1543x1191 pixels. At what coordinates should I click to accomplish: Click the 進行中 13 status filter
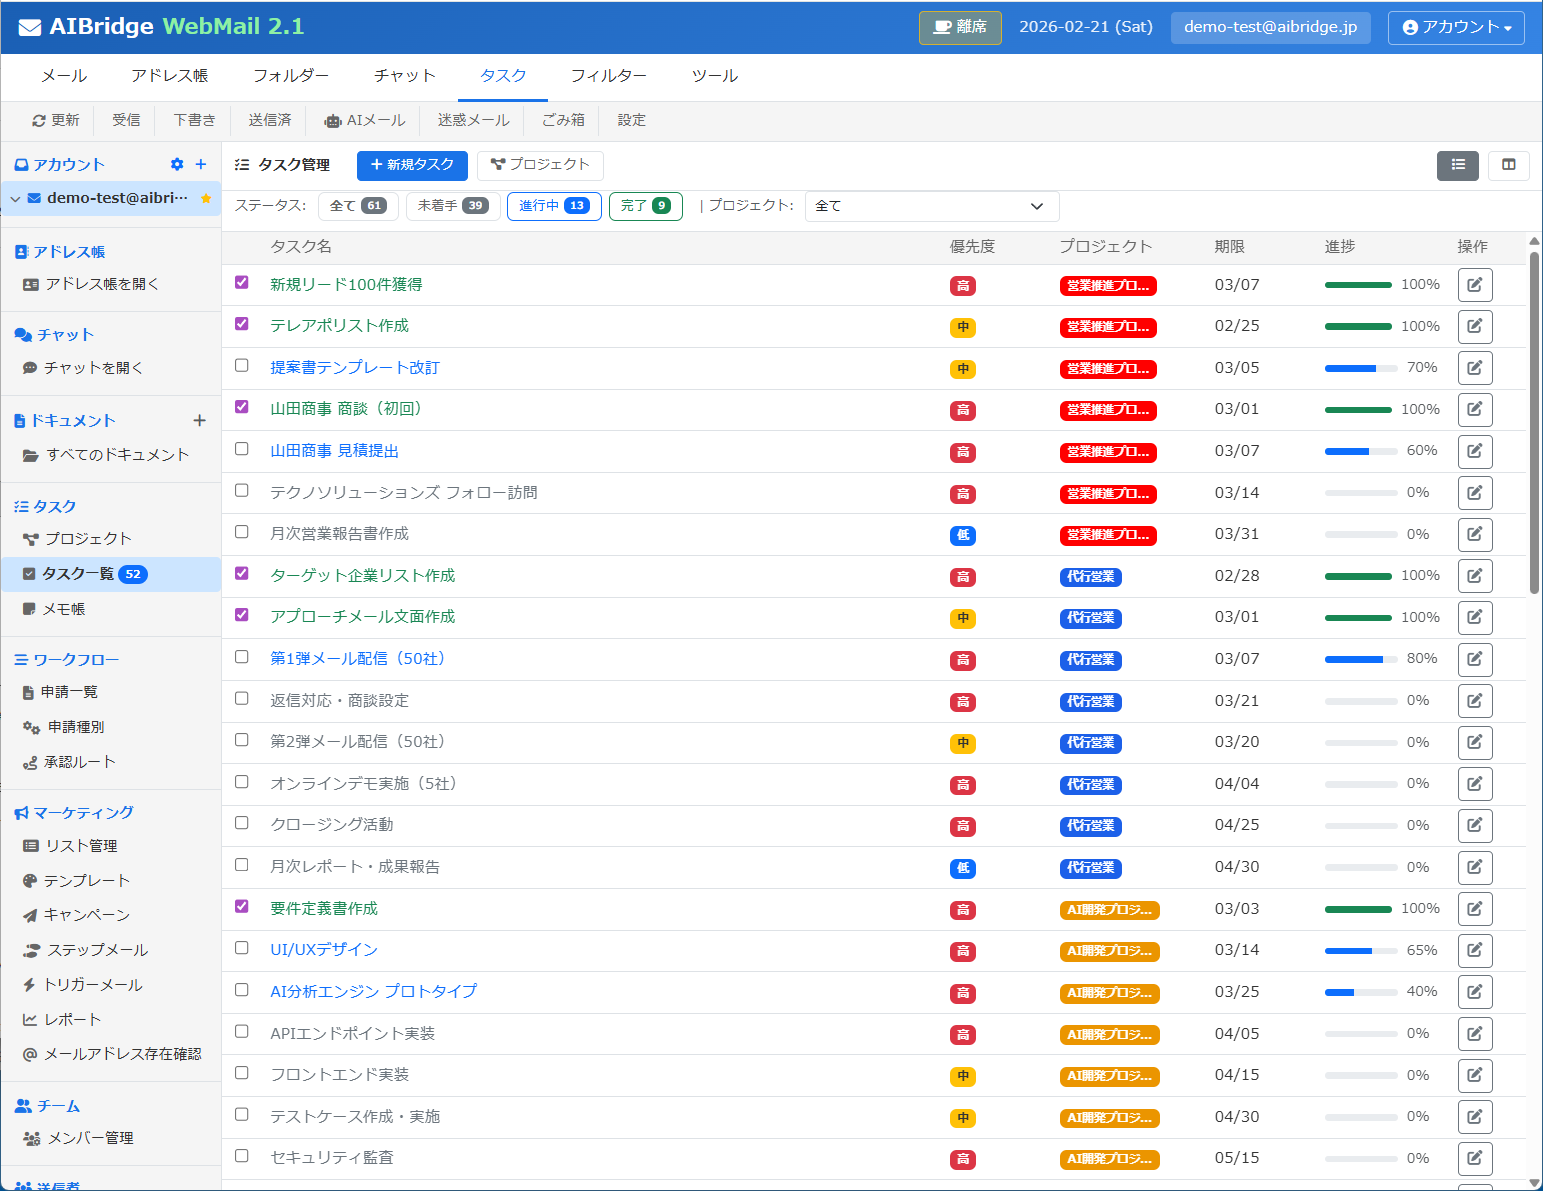tap(553, 206)
